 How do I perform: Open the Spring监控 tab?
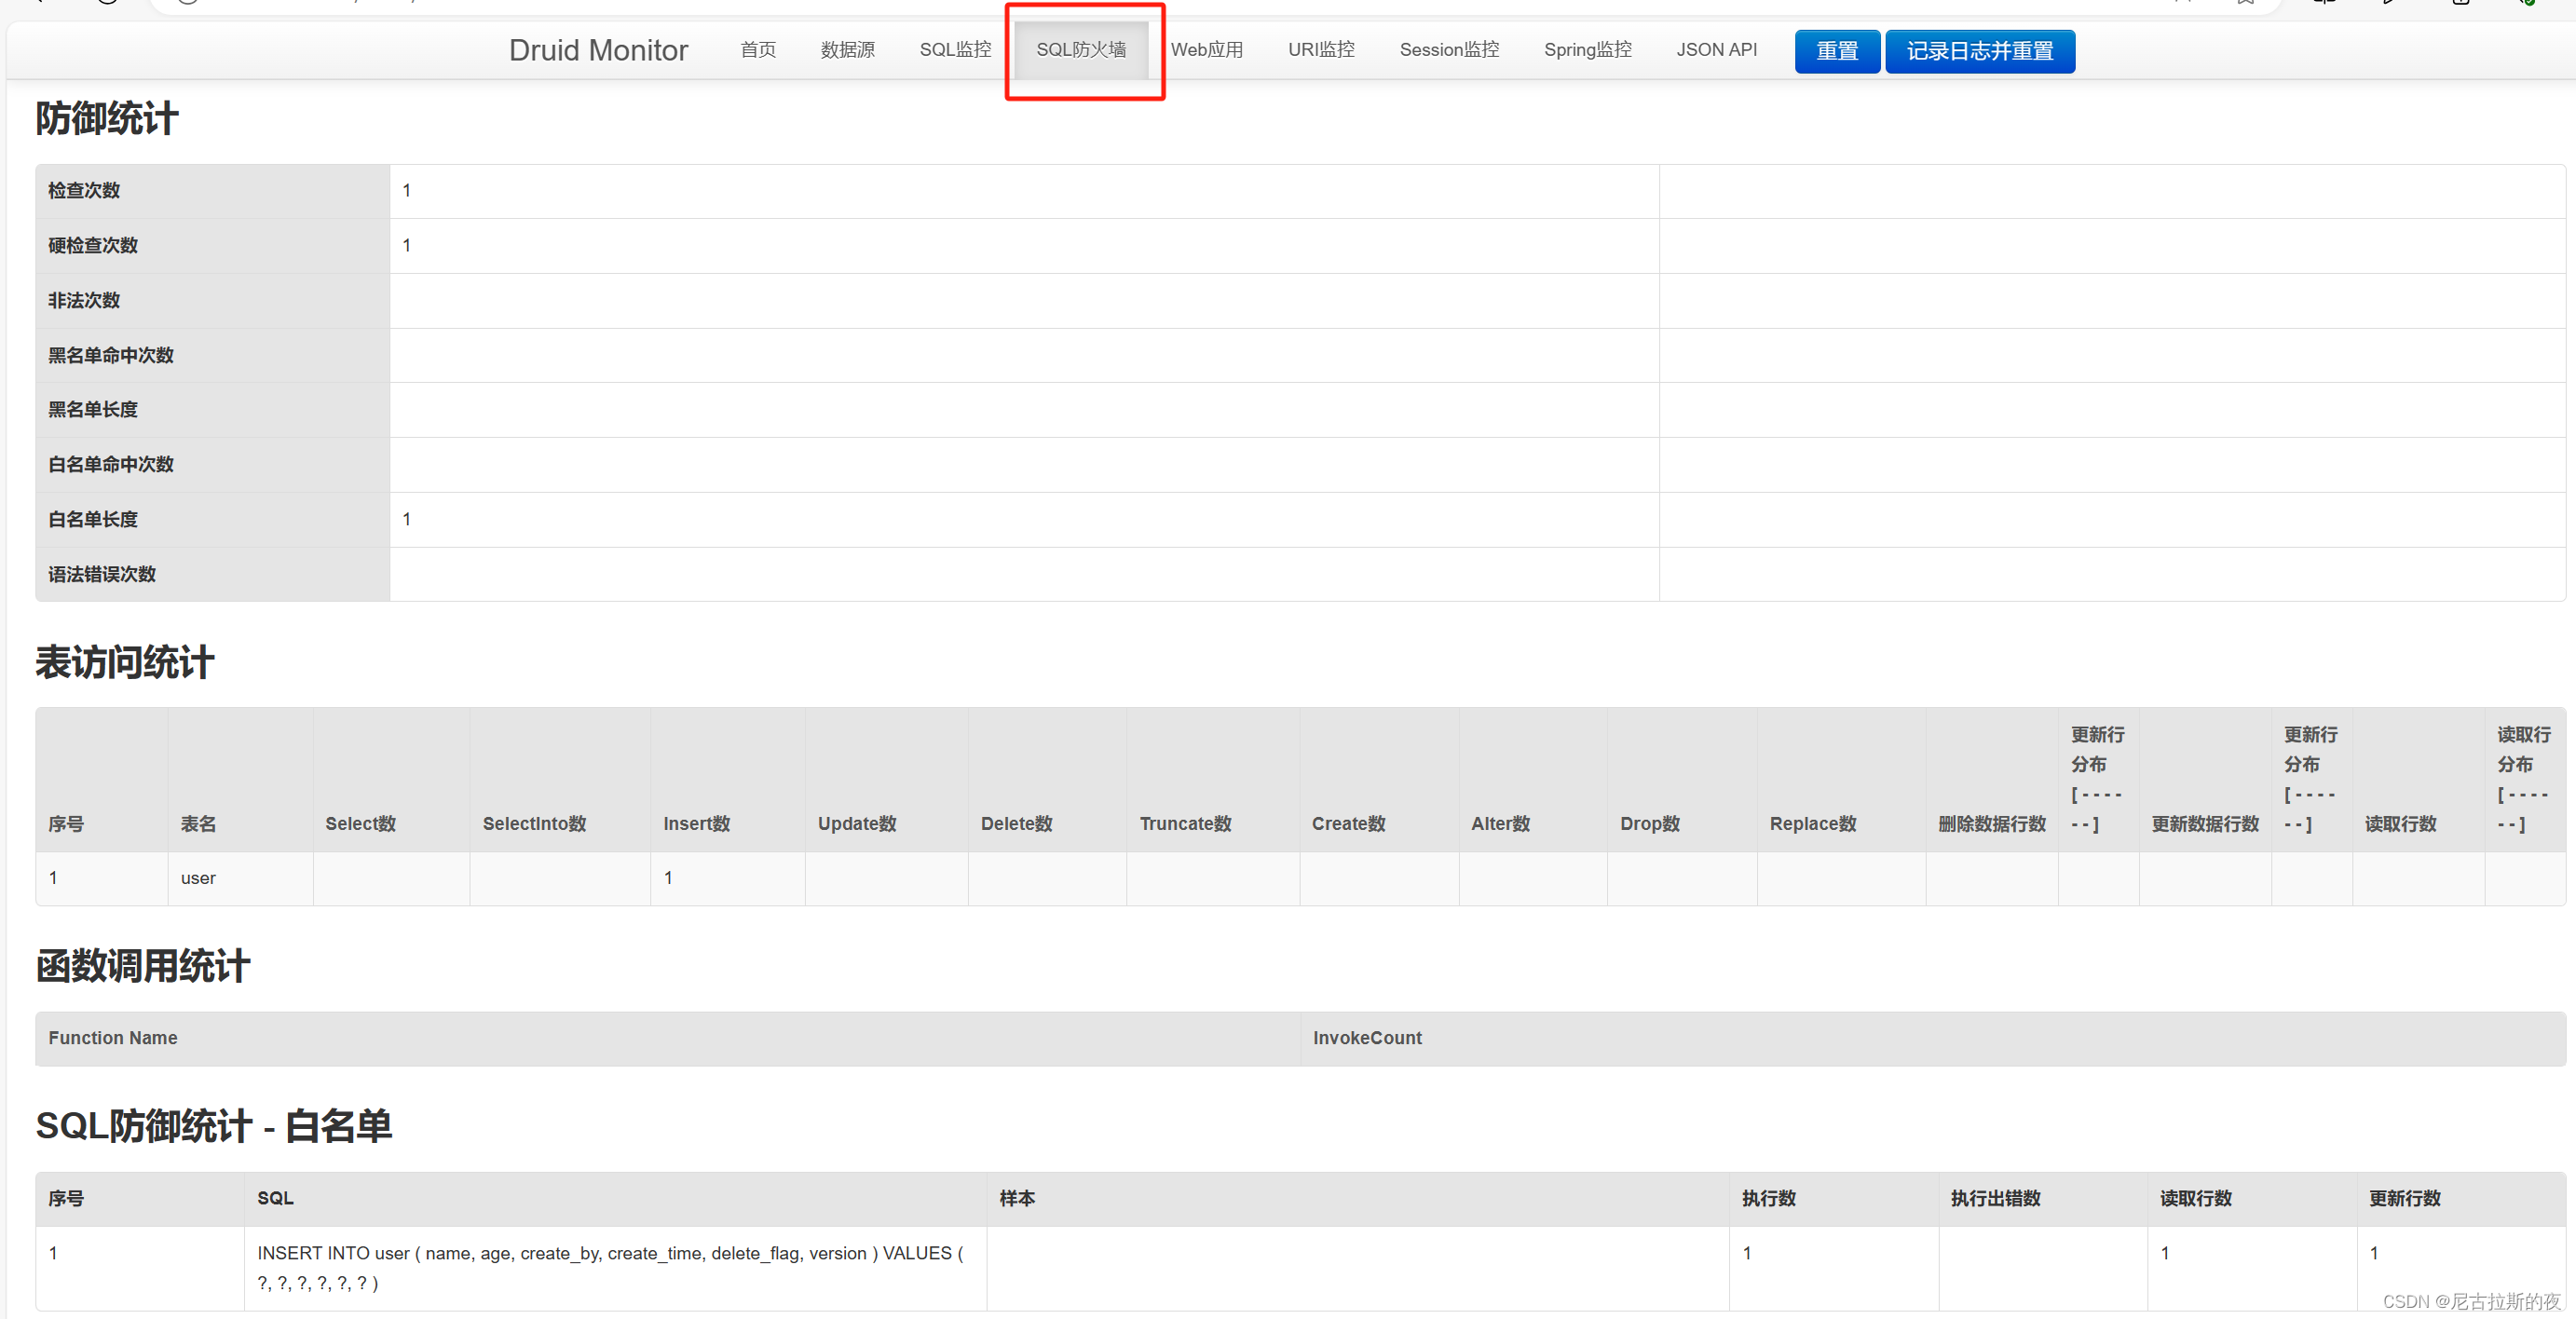pyautogui.click(x=1587, y=50)
